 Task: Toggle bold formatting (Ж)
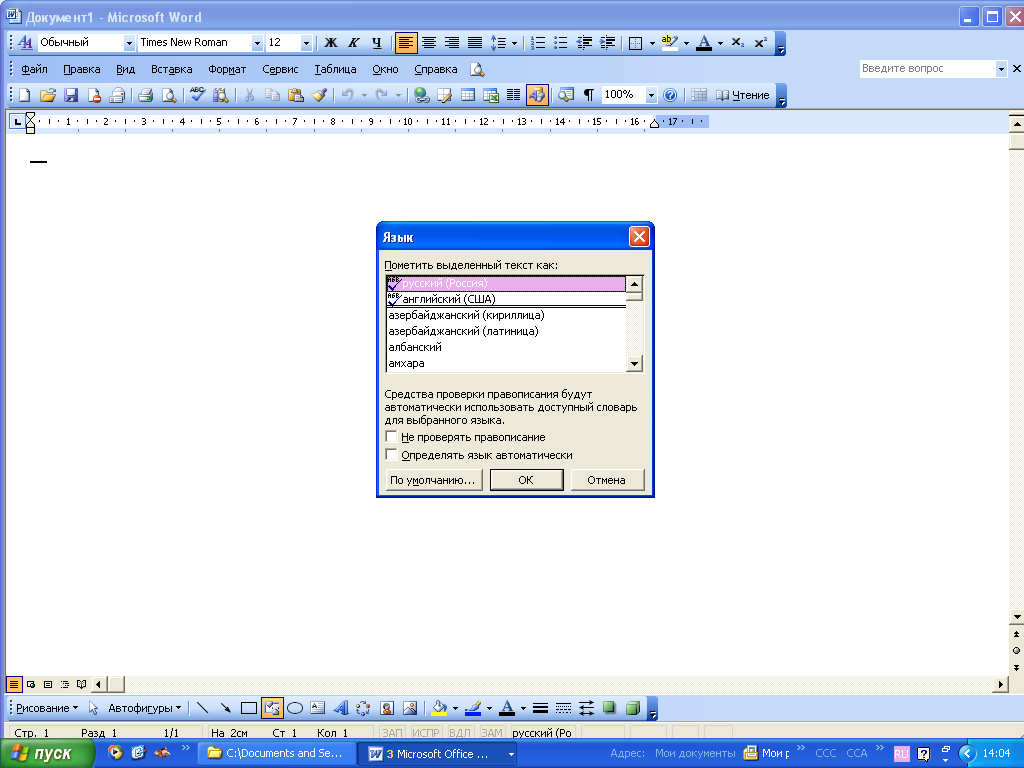(x=331, y=43)
